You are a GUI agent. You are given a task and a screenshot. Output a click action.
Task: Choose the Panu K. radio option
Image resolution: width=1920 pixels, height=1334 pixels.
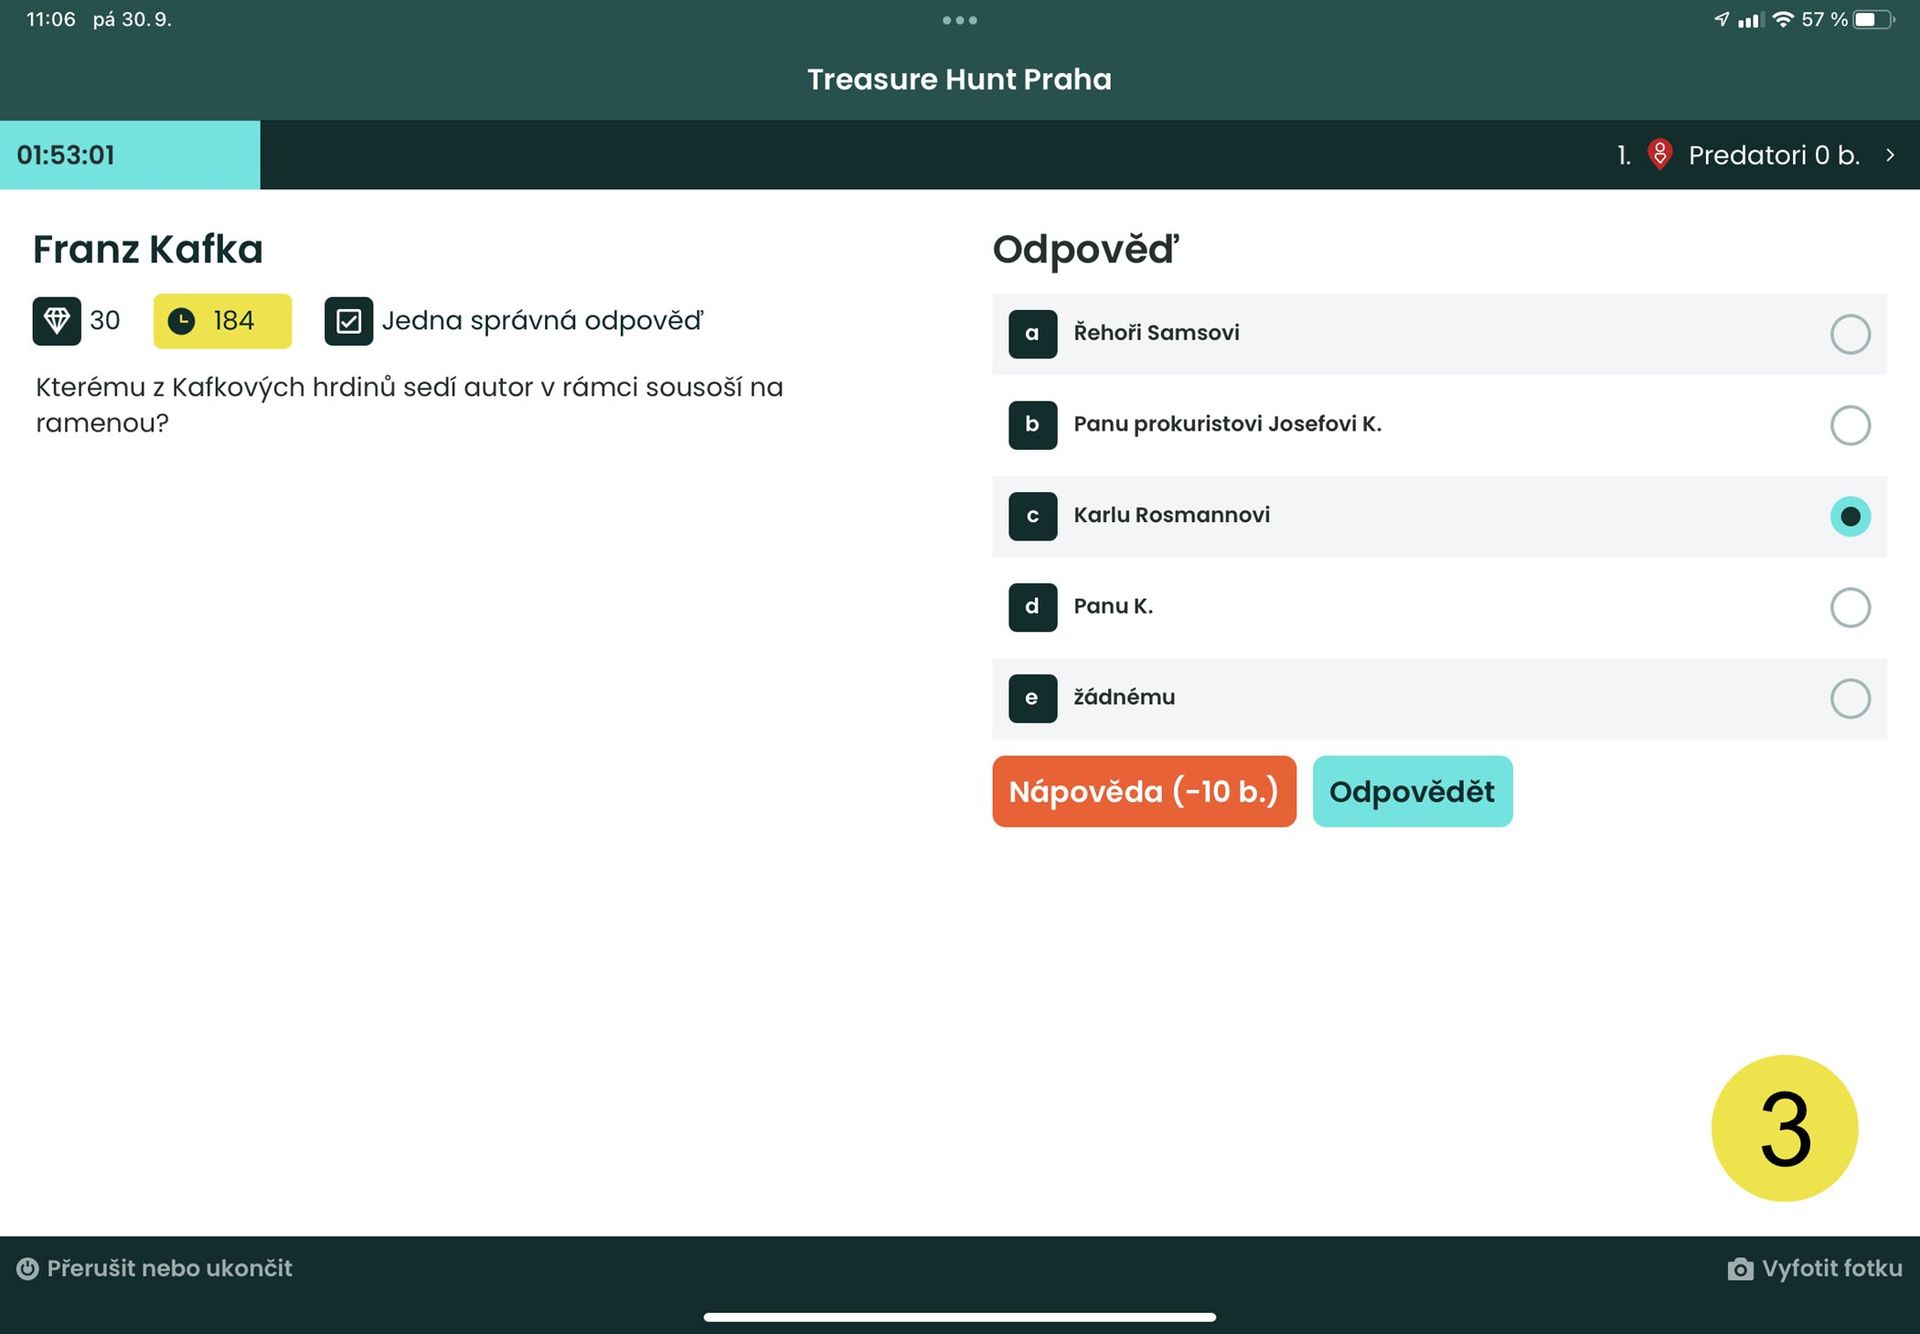1850,607
